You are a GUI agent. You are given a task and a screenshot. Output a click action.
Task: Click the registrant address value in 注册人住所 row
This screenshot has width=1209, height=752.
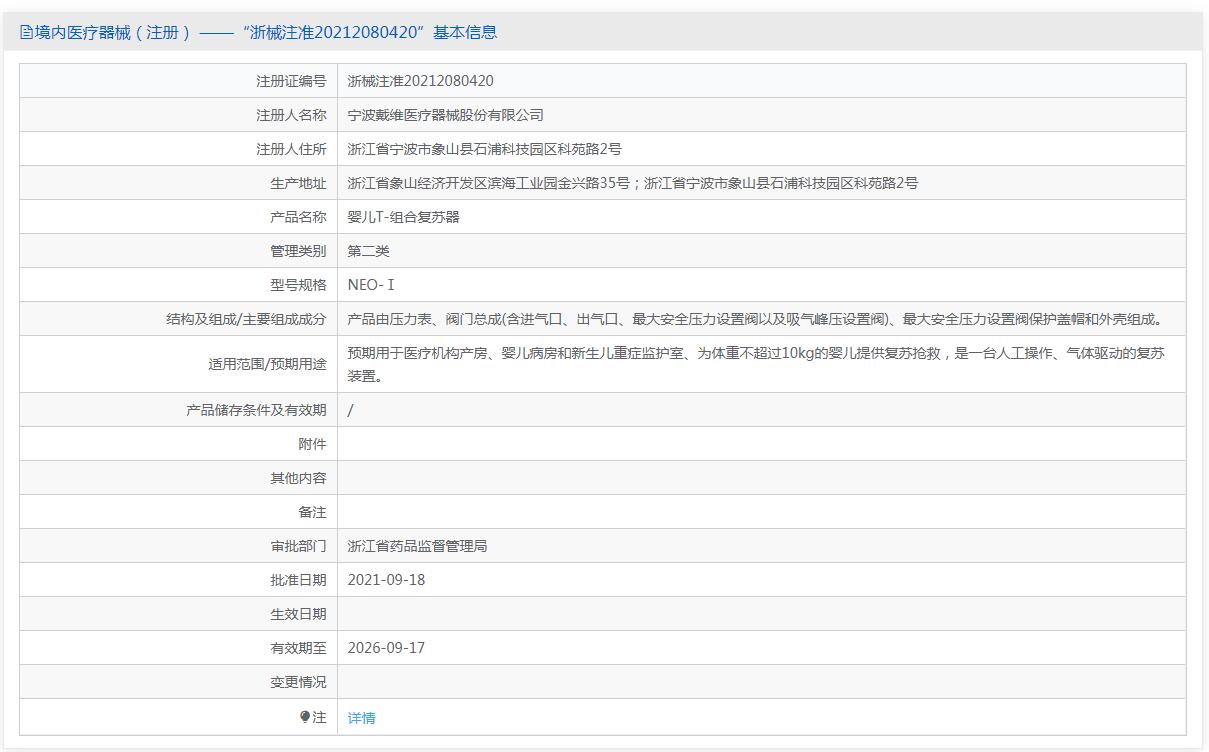click(484, 149)
